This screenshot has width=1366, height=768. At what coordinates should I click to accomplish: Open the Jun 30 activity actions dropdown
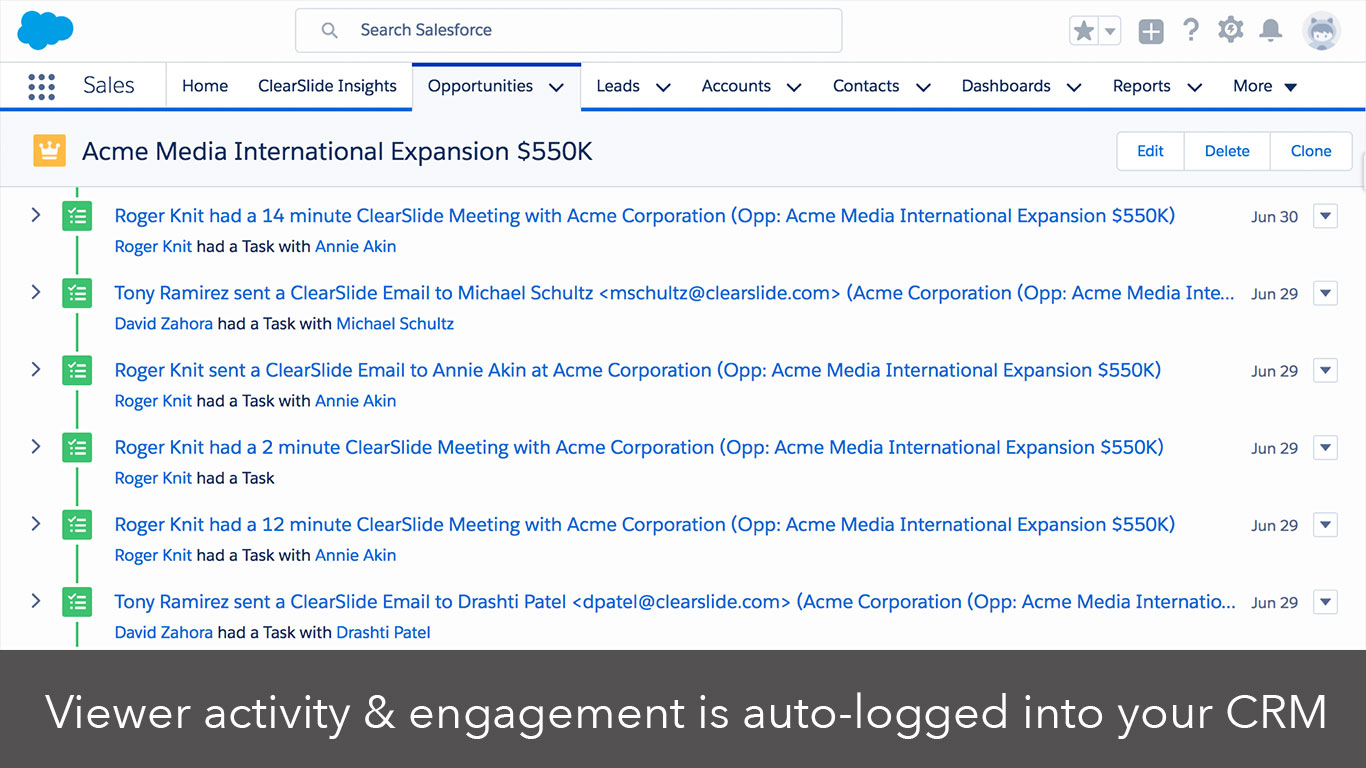coord(1325,216)
